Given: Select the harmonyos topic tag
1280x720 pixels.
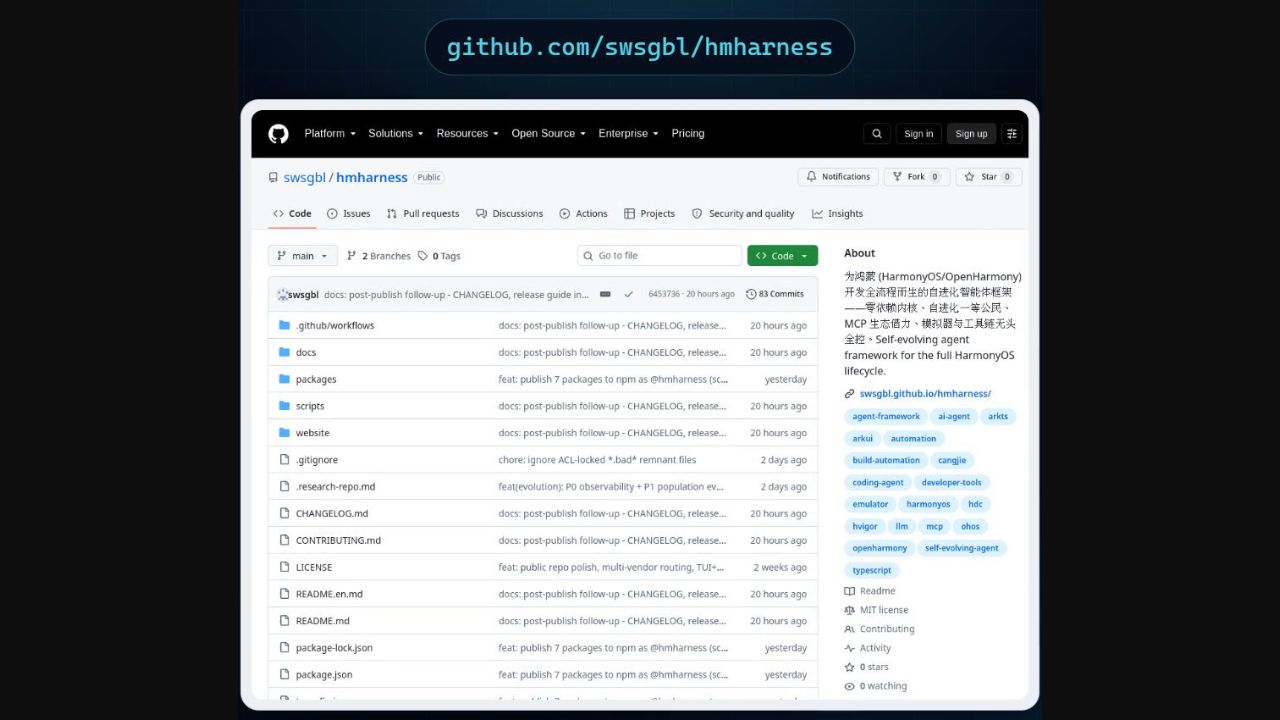Looking at the screenshot, I should point(929,505).
